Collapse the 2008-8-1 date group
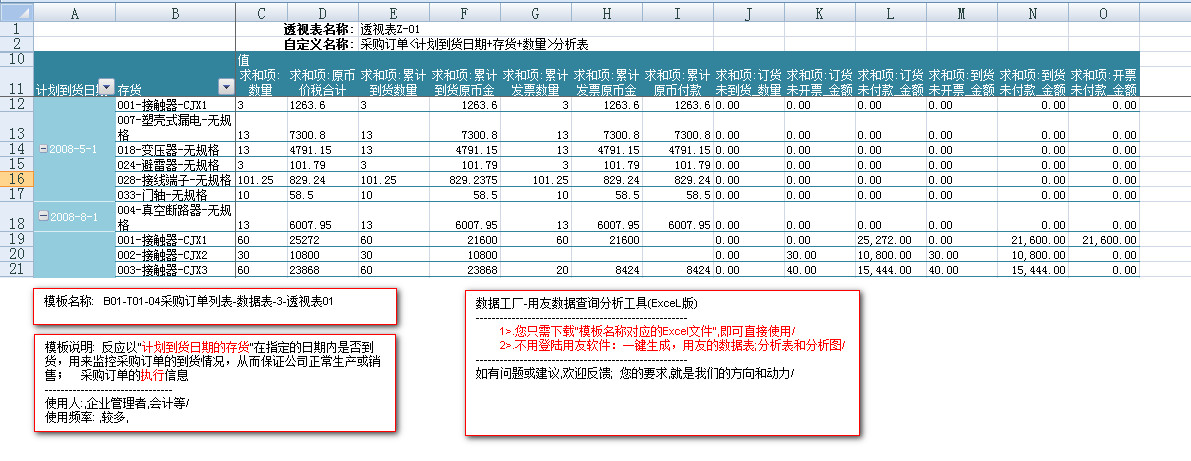The image size is (1191, 461). [41, 215]
